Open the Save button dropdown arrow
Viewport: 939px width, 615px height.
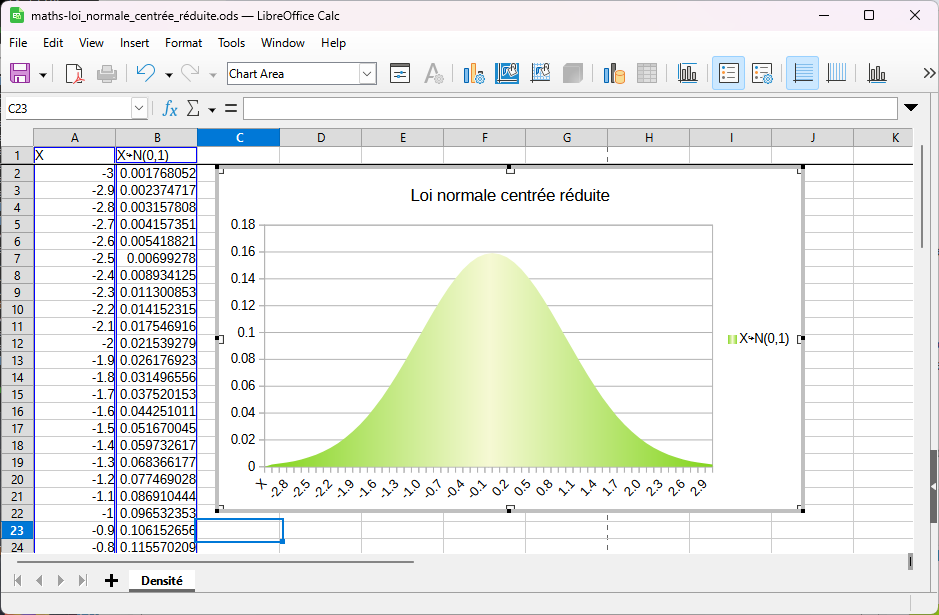click(43, 75)
